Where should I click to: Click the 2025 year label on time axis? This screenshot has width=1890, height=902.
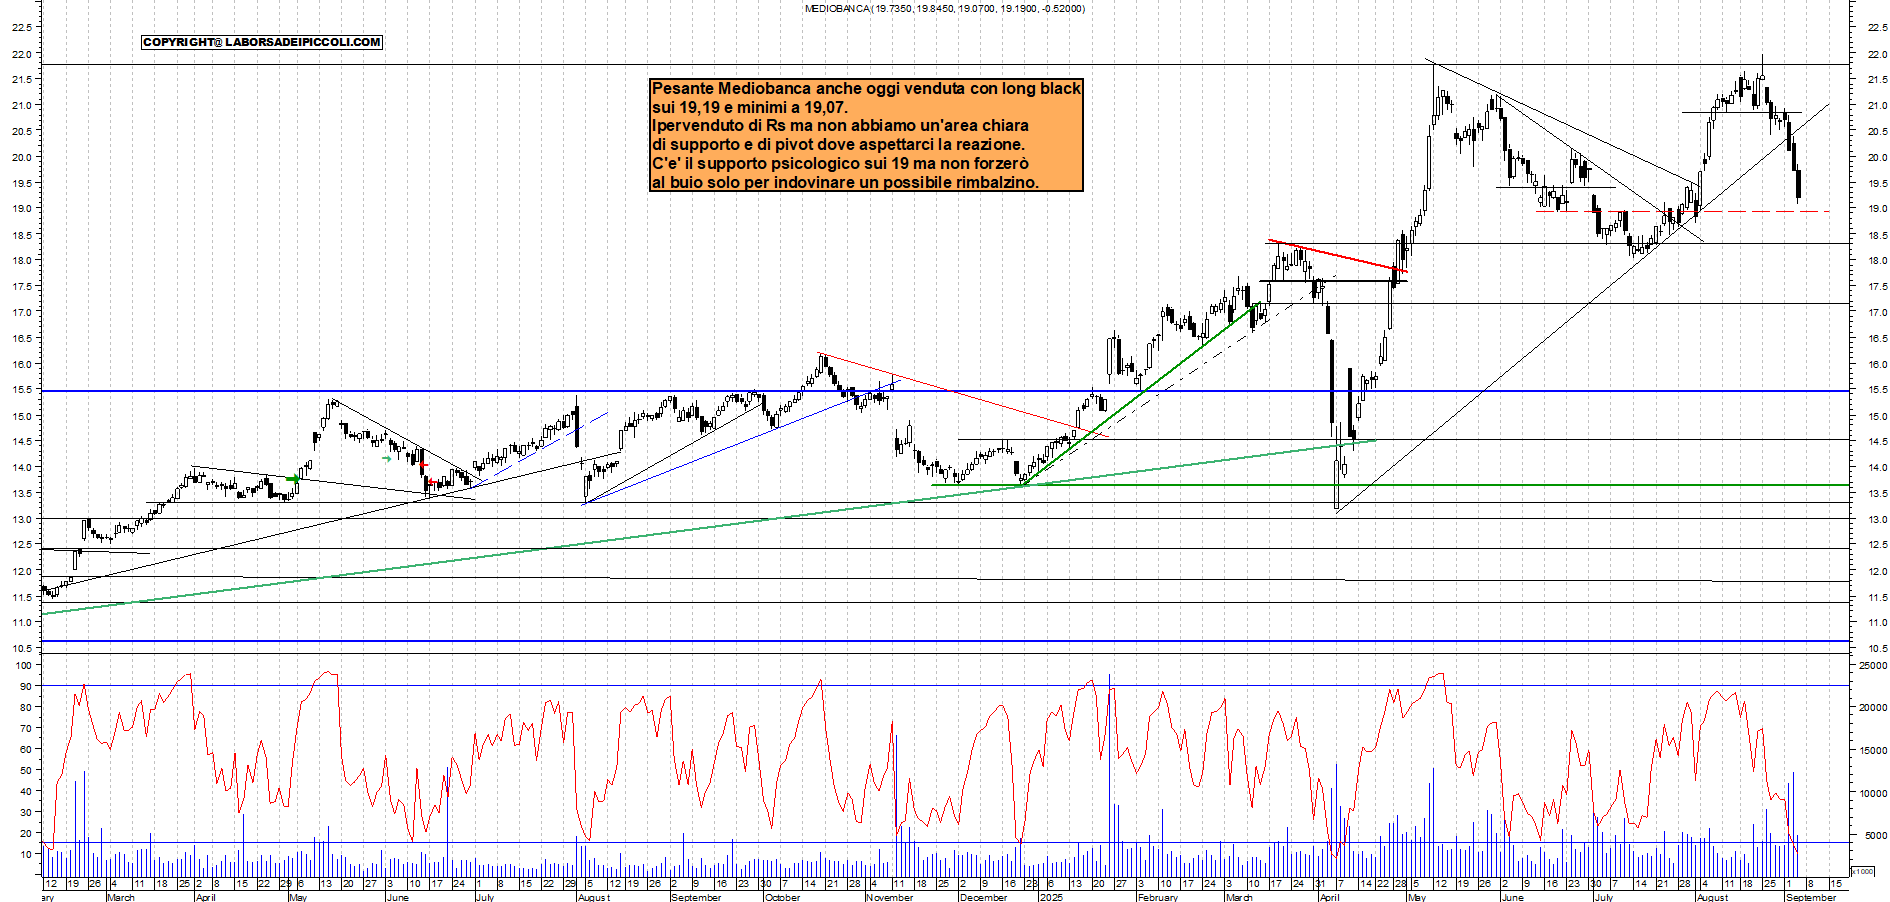1050,897
